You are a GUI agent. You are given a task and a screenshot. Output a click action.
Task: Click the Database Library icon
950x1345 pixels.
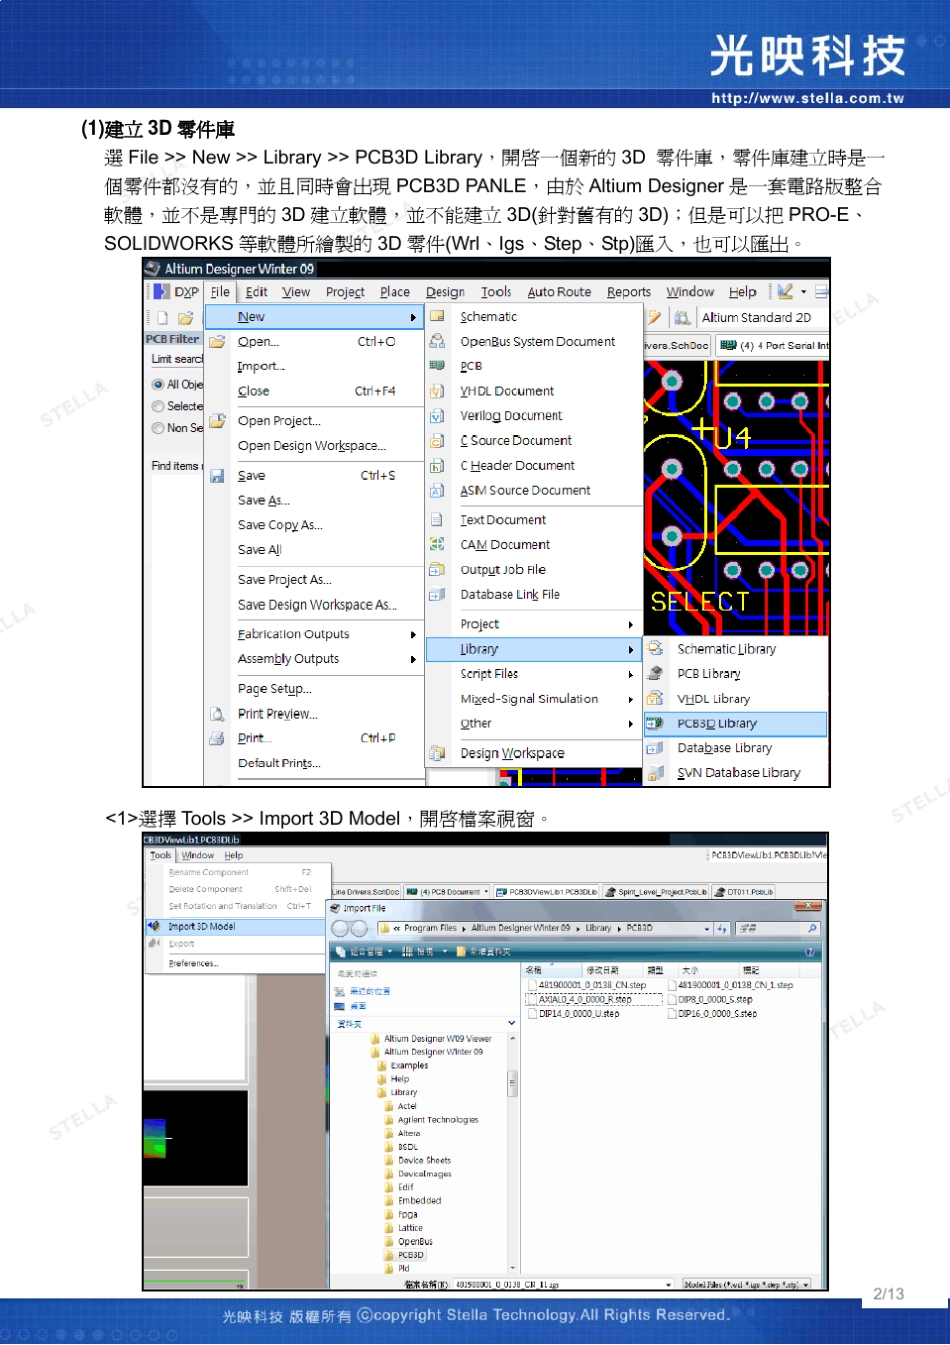(x=655, y=748)
